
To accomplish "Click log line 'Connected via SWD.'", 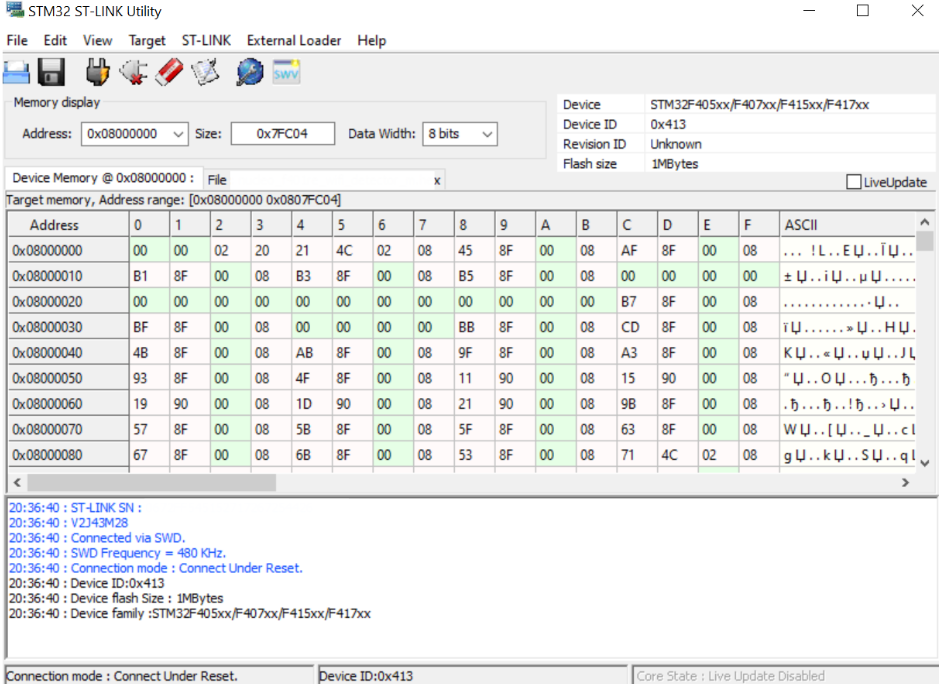I will tap(97, 538).
